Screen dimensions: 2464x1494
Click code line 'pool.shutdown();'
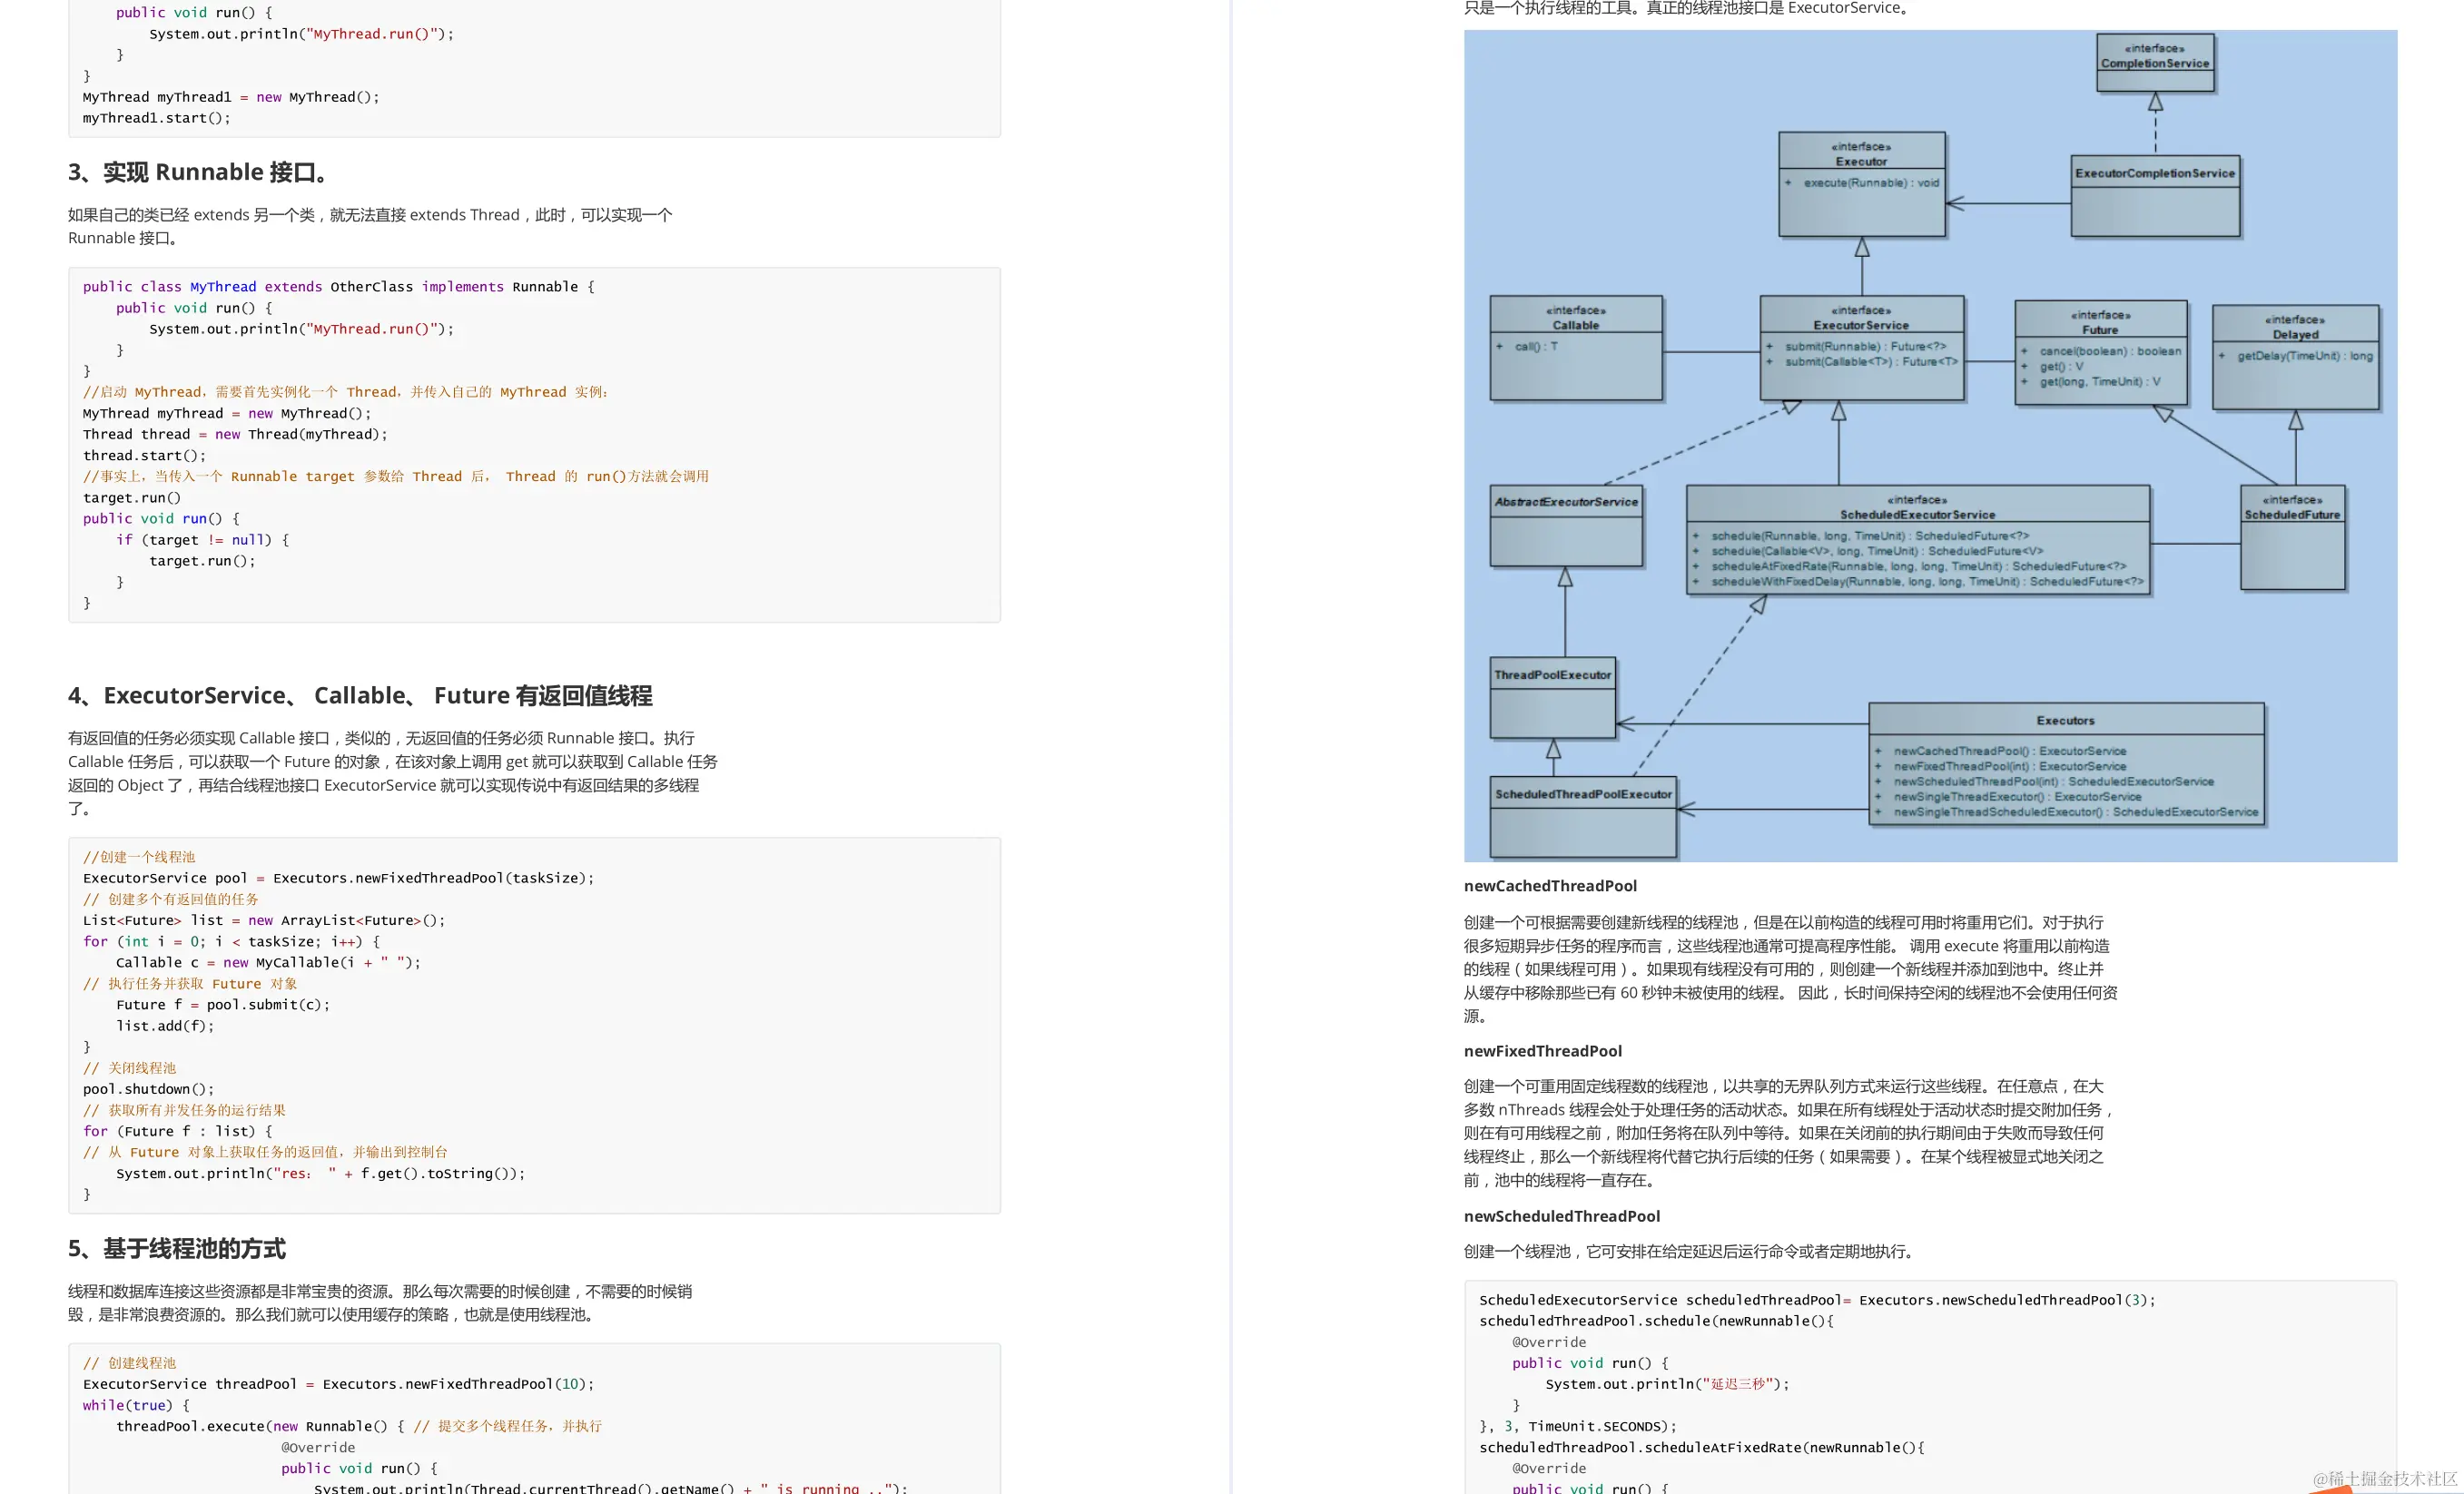148,1089
